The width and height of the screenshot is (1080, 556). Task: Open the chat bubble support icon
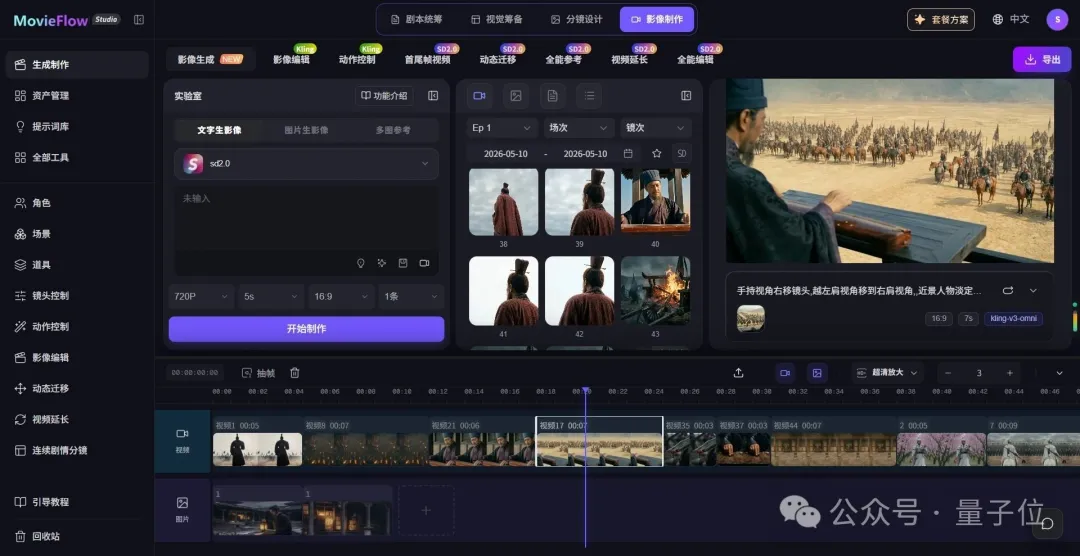(1048, 523)
